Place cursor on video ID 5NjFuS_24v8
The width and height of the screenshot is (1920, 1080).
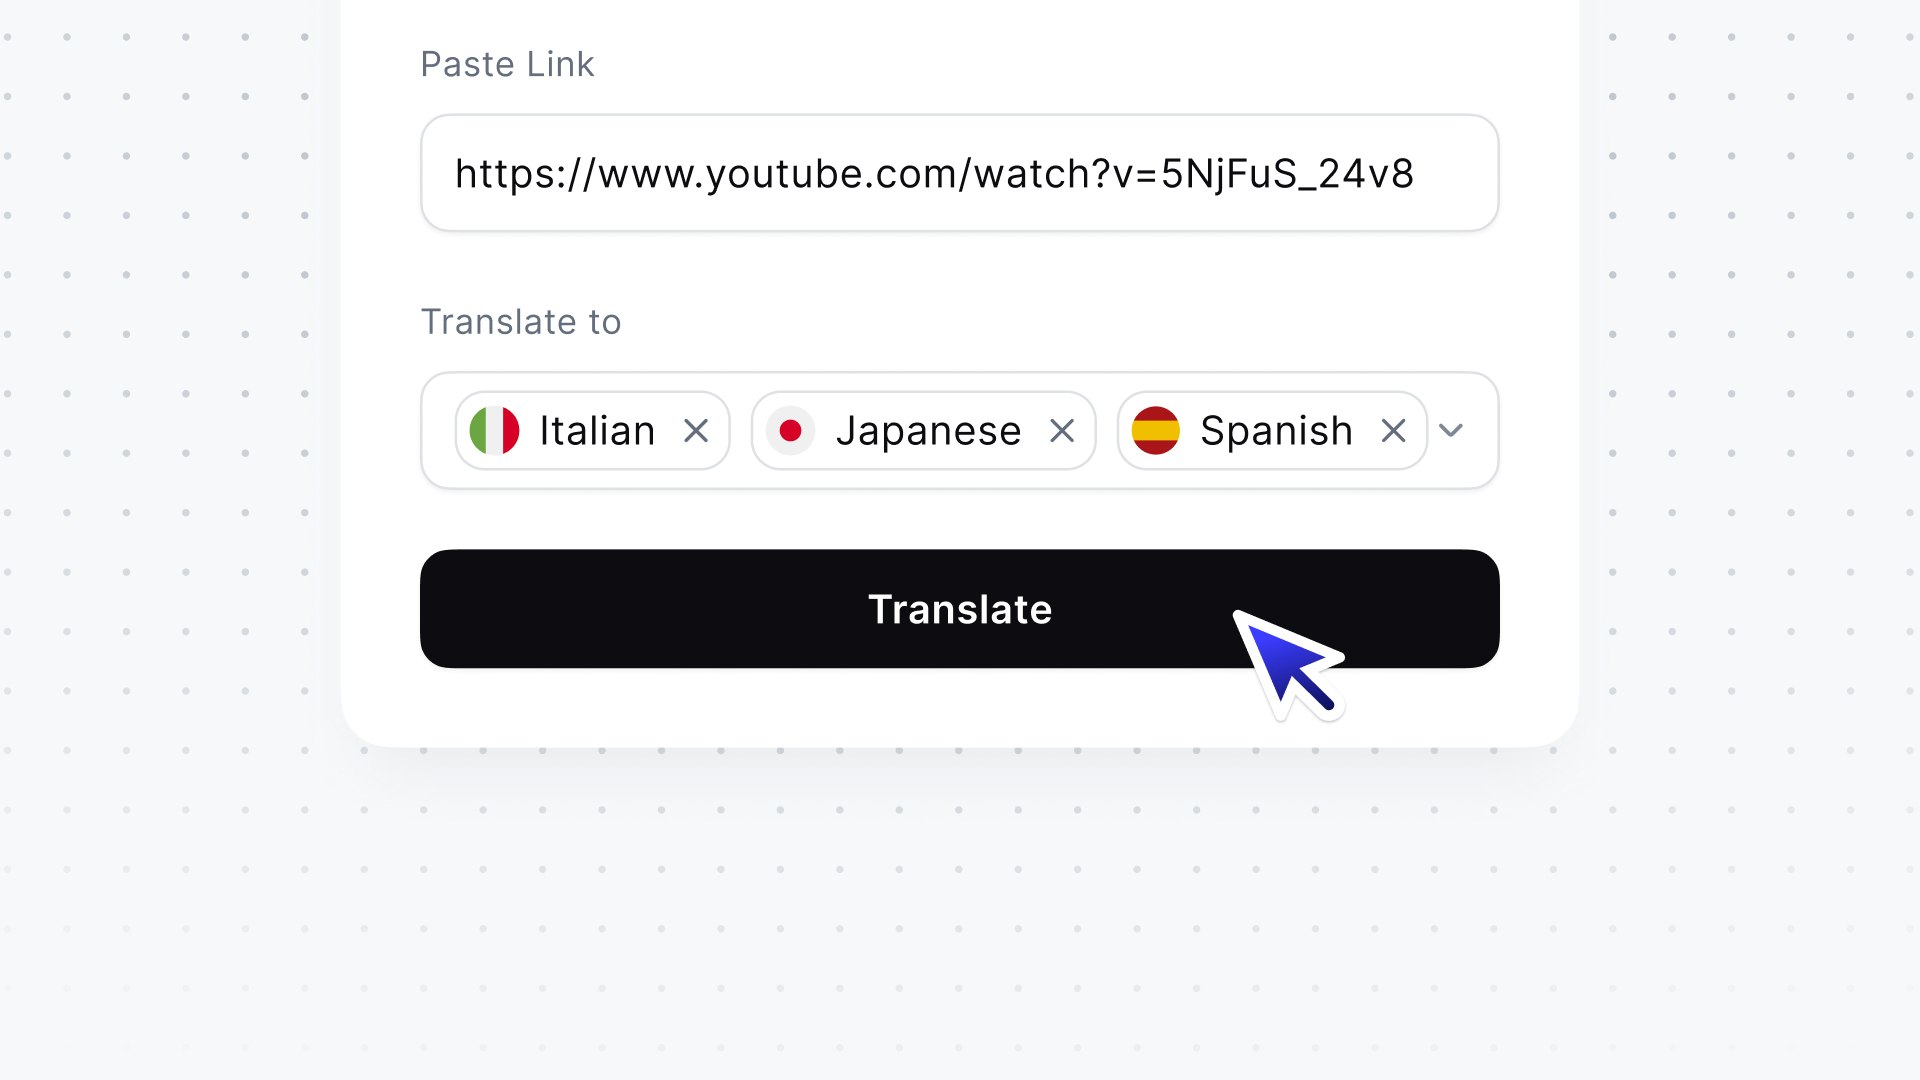pyautogui.click(x=1287, y=175)
